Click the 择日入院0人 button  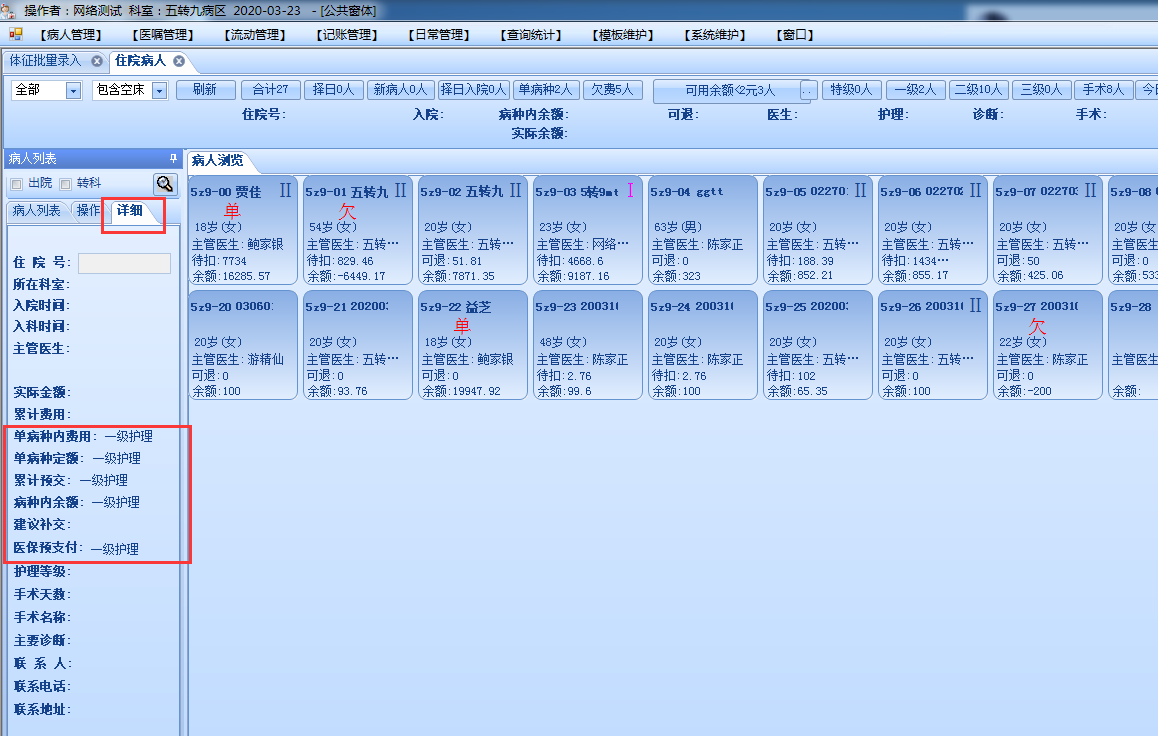473,90
